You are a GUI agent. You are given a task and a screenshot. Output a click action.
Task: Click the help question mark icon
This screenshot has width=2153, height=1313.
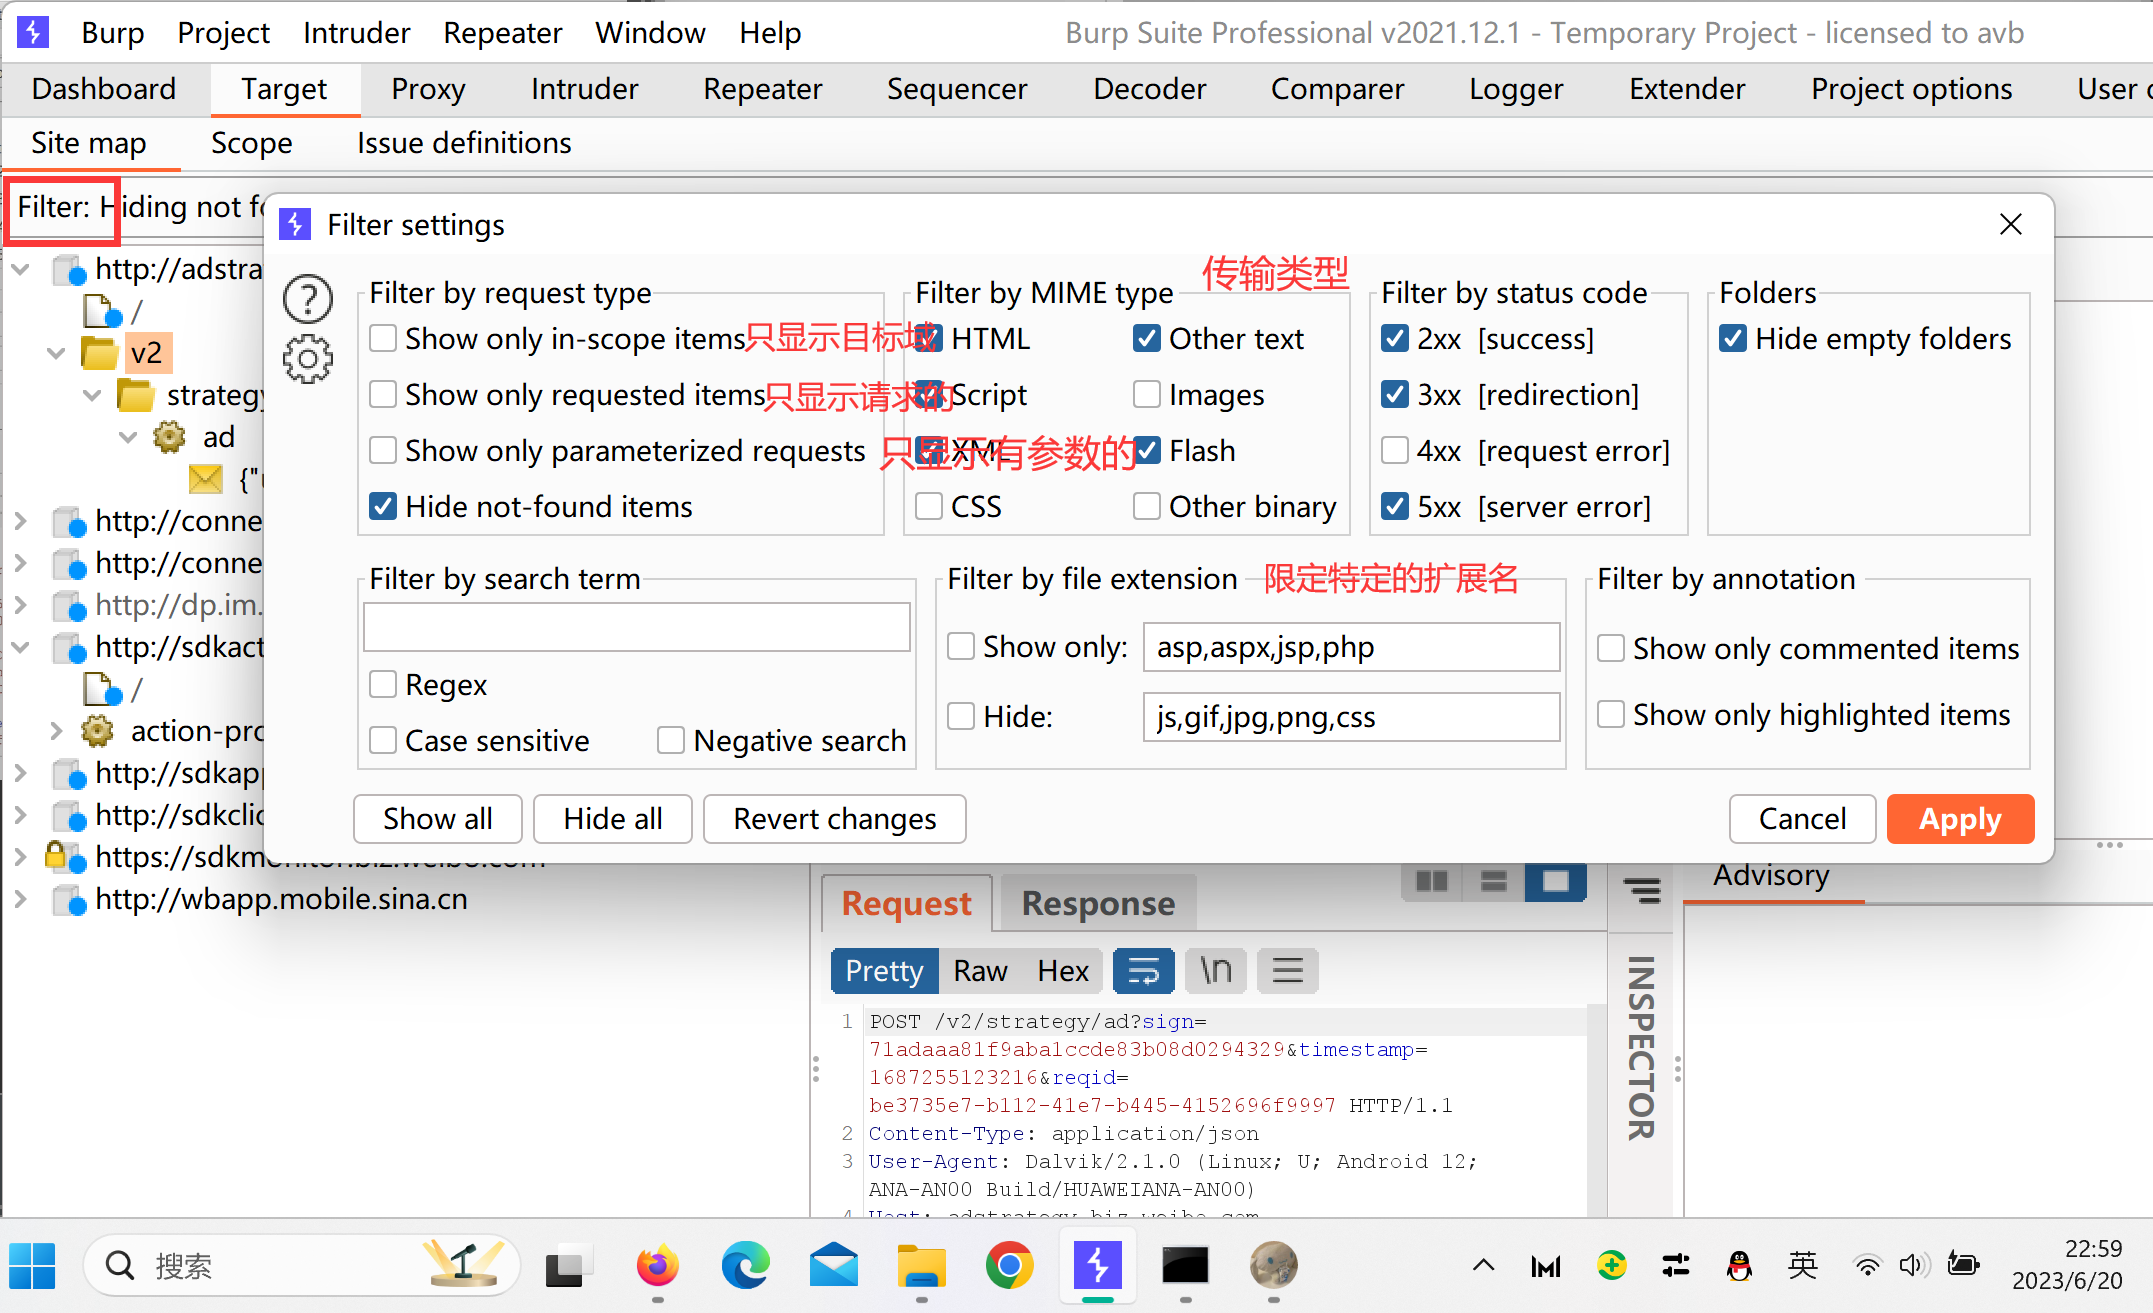(x=307, y=298)
